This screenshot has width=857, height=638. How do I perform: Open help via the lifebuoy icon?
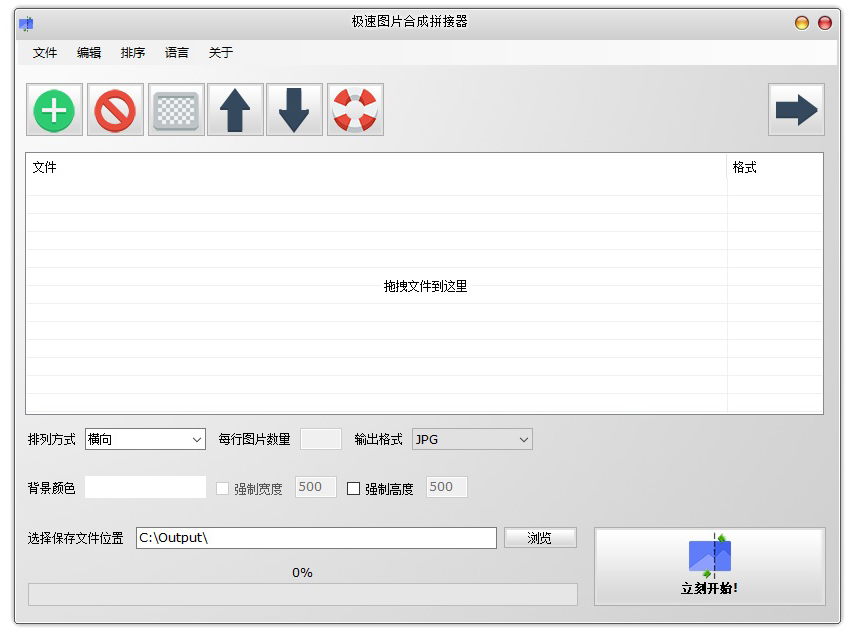(x=355, y=110)
